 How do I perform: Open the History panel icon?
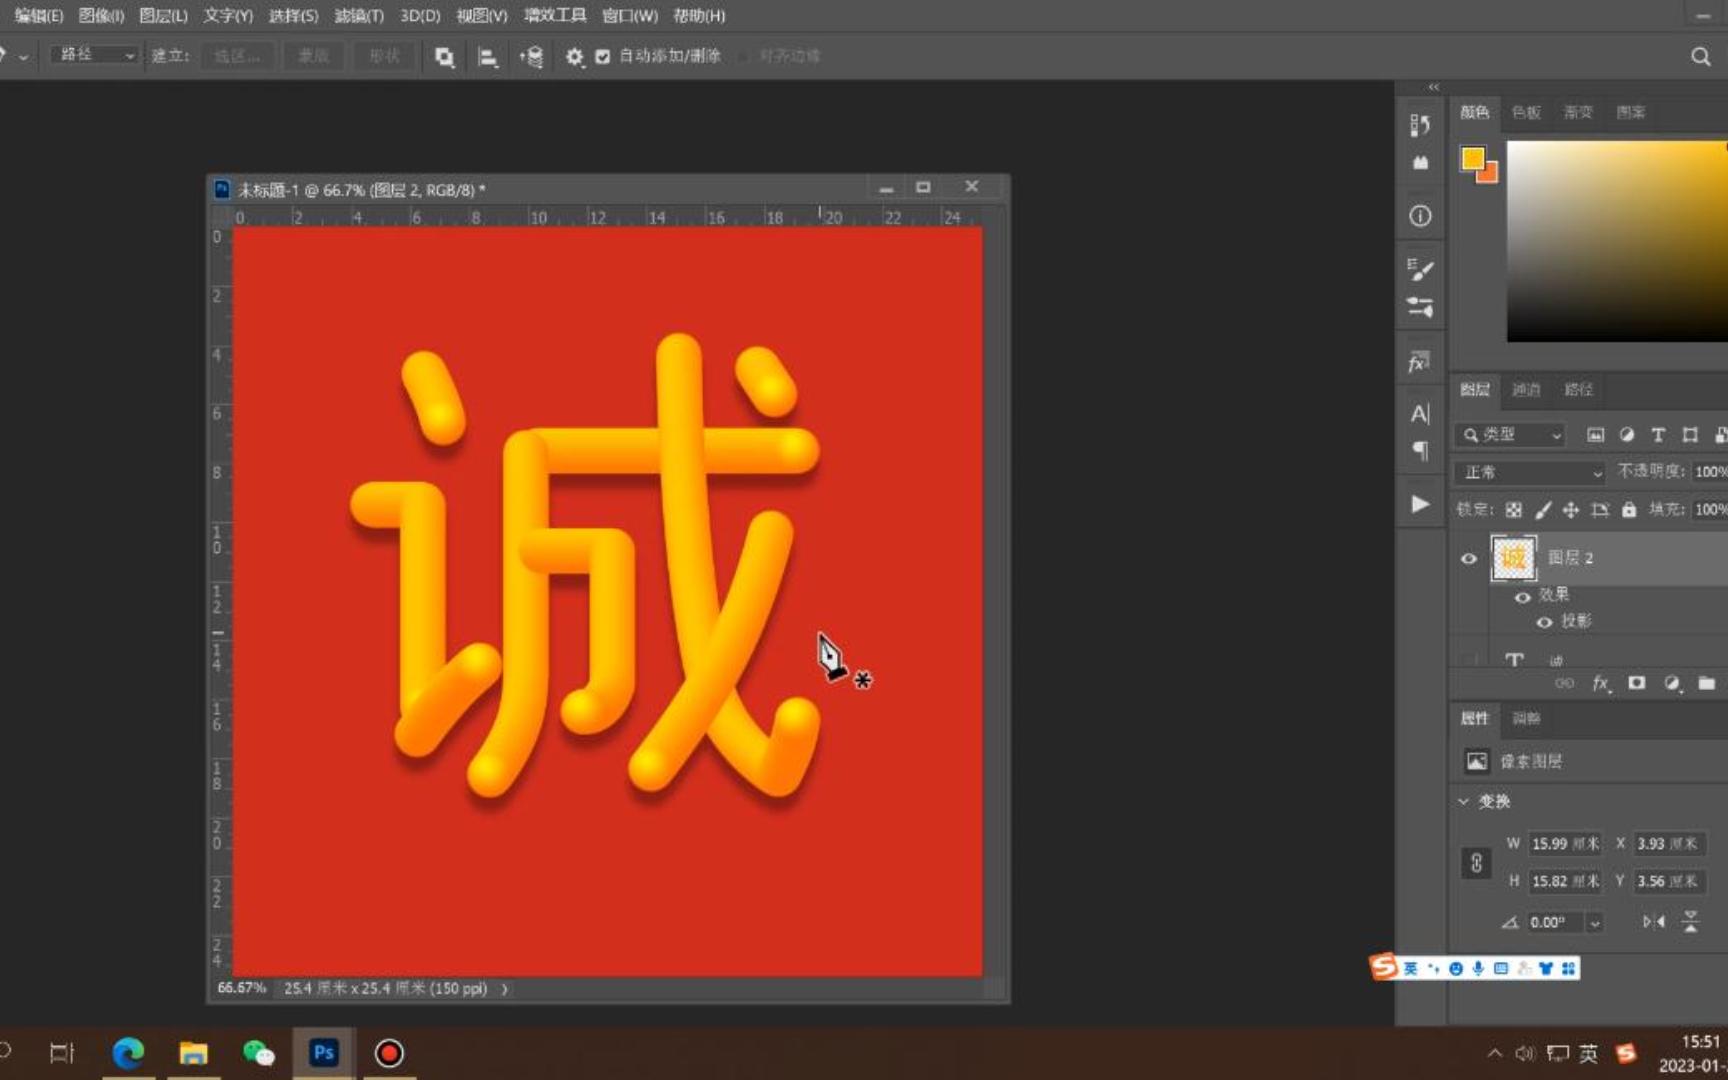pyautogui.click(x=1420, y=125)
